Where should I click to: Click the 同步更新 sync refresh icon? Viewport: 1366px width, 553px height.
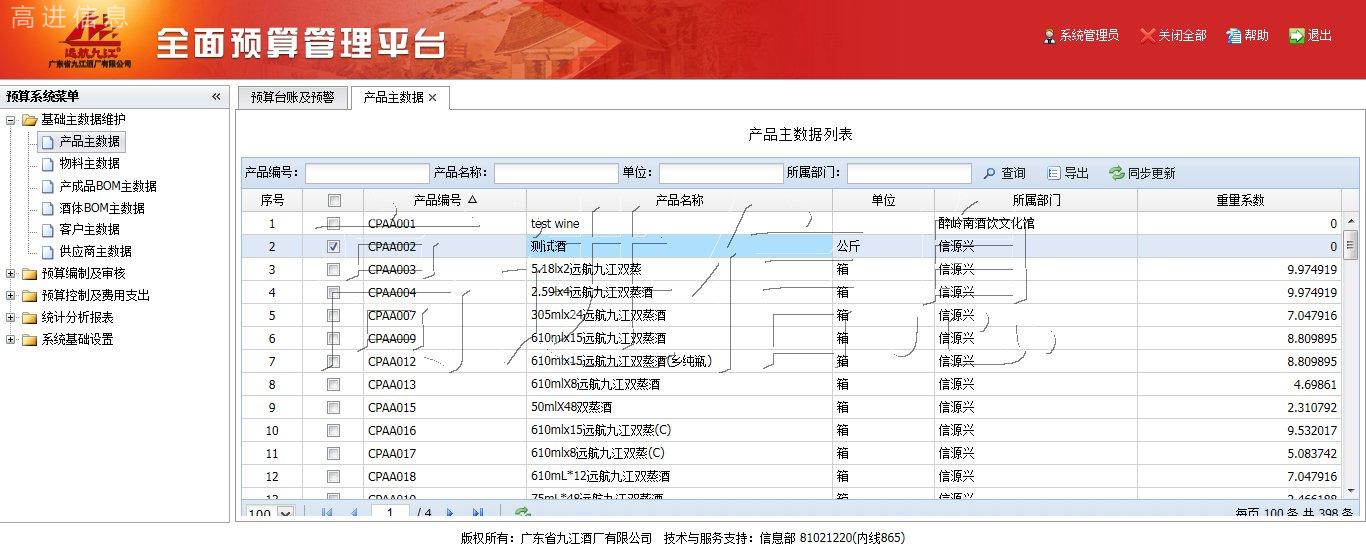tap(1117, 173)
